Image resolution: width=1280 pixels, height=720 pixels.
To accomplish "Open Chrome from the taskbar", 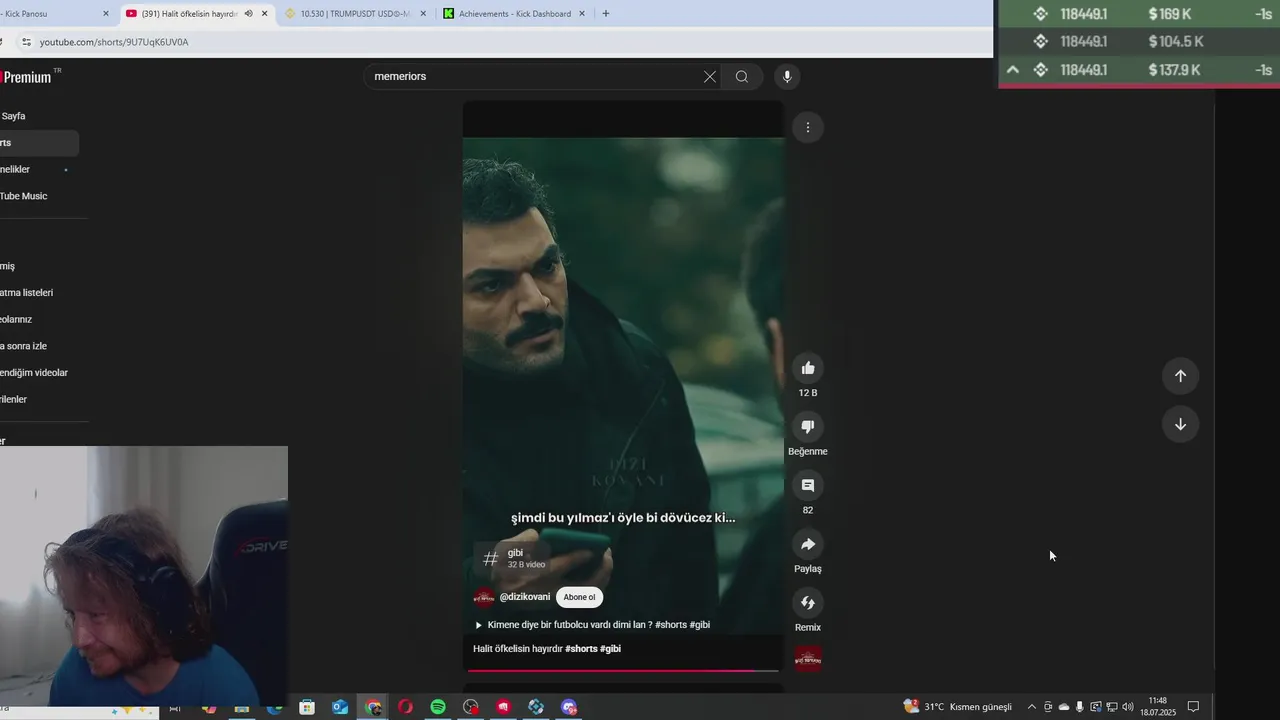I will point(373,707).
